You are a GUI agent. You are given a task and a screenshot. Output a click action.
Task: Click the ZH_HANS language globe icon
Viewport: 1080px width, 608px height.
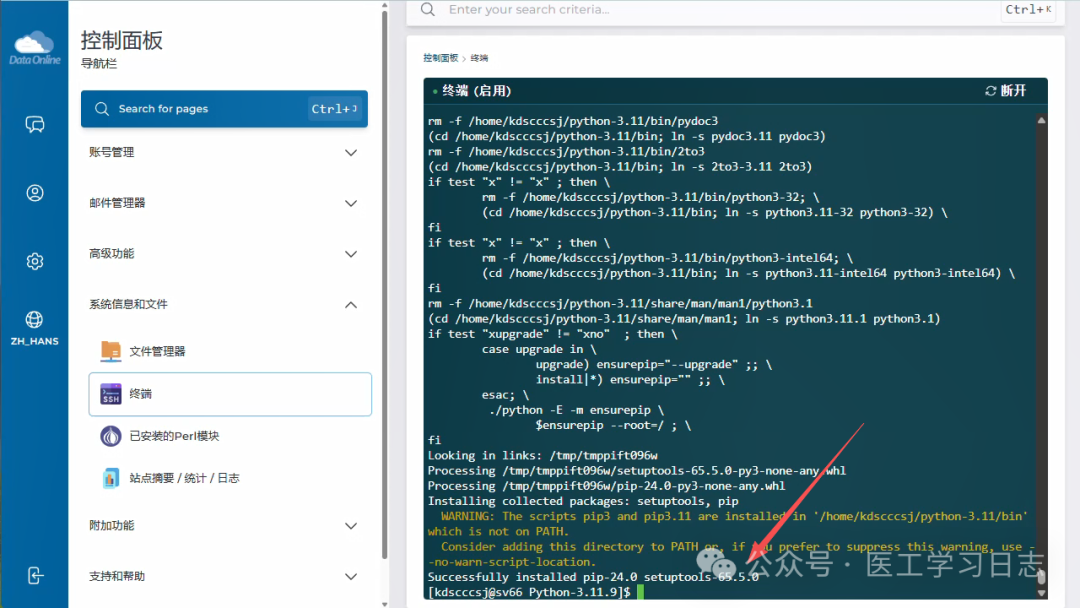pos(35,320)
